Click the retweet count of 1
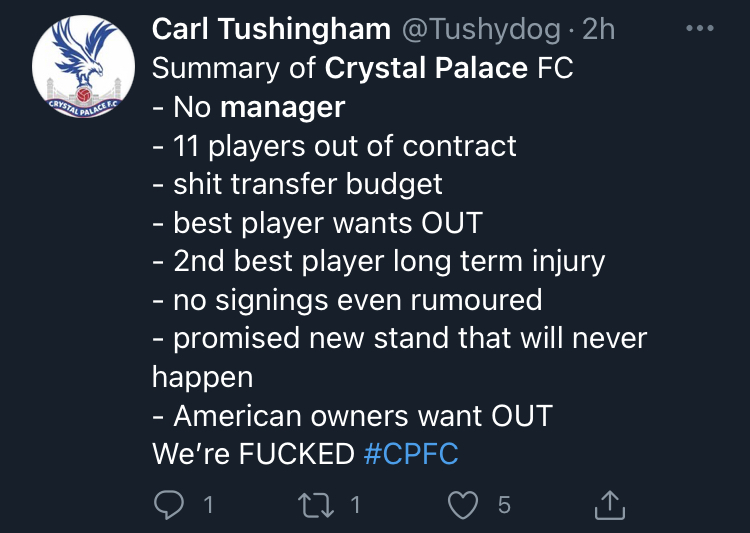This screenshot has height=533, width=750. (355, 505)
